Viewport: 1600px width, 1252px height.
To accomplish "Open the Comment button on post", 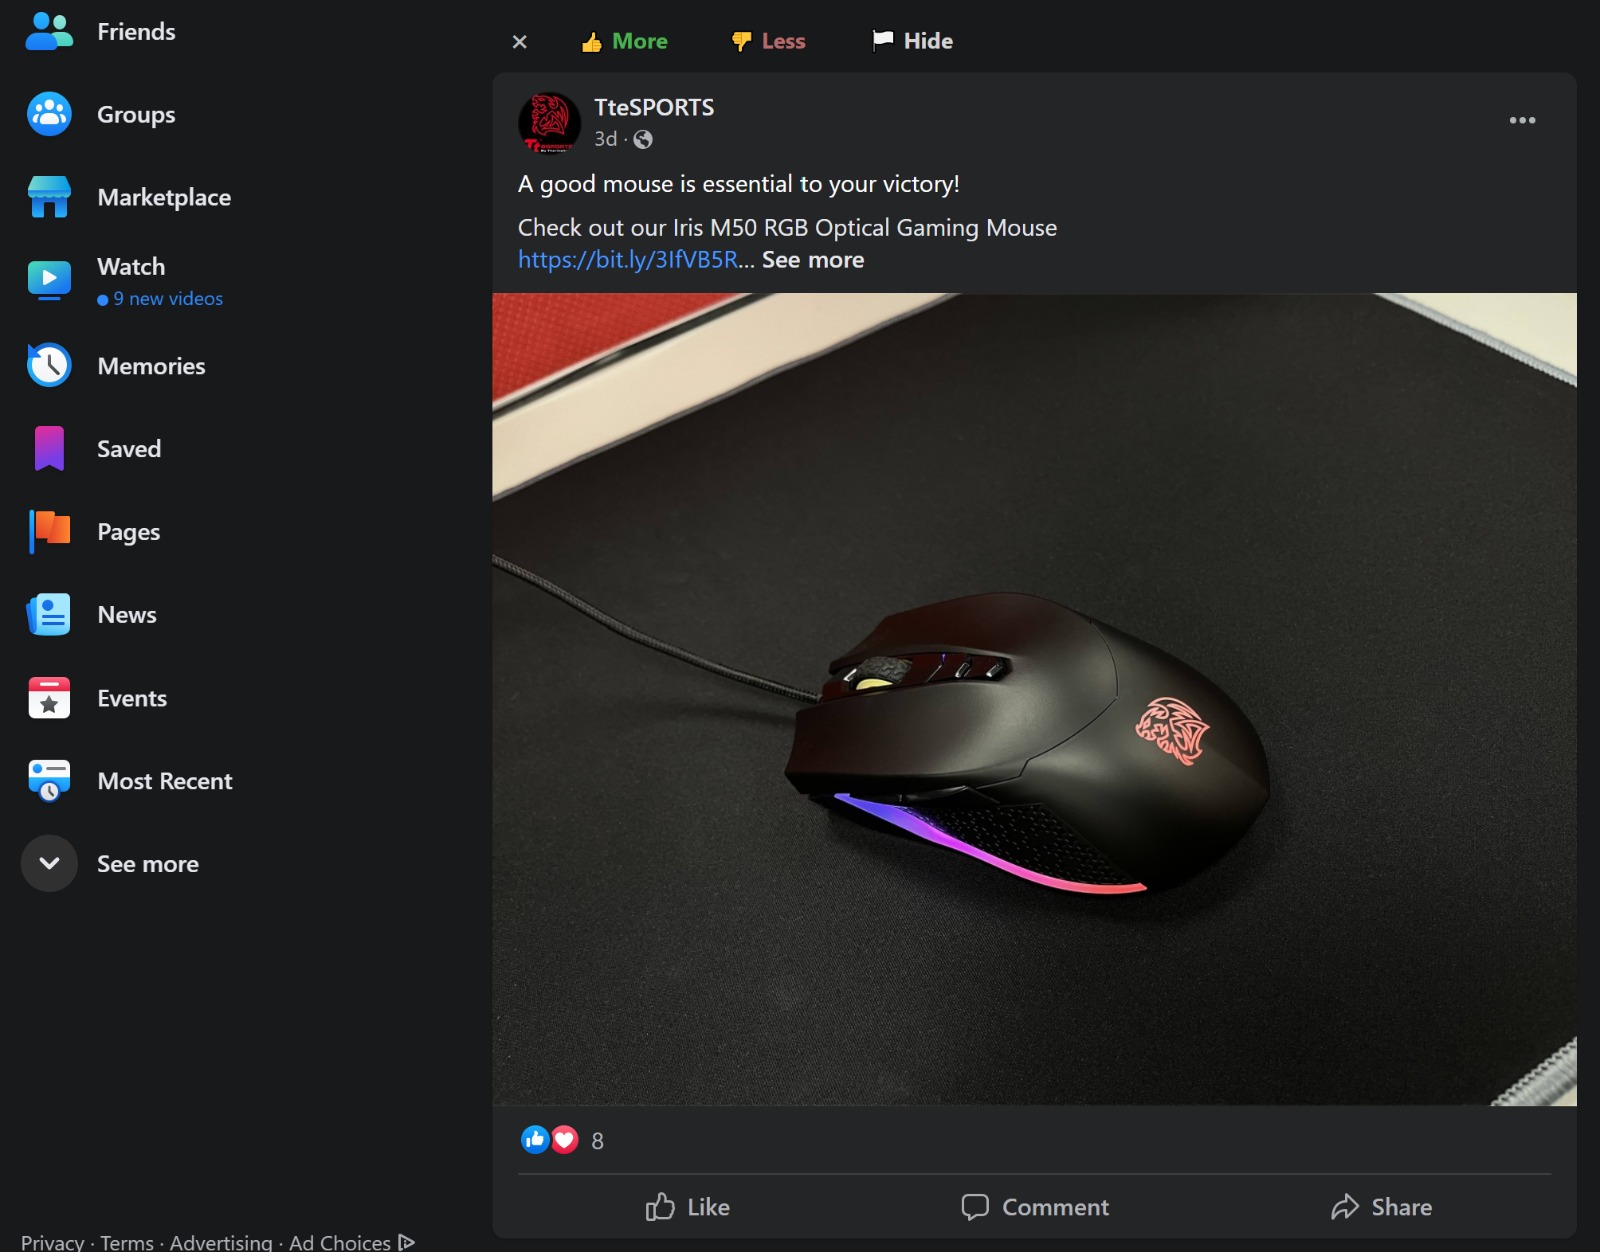I will [1035, 1207].
